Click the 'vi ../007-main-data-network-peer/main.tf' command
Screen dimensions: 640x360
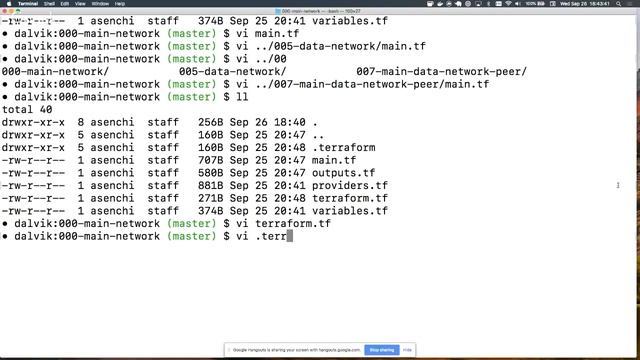(362, 84)
